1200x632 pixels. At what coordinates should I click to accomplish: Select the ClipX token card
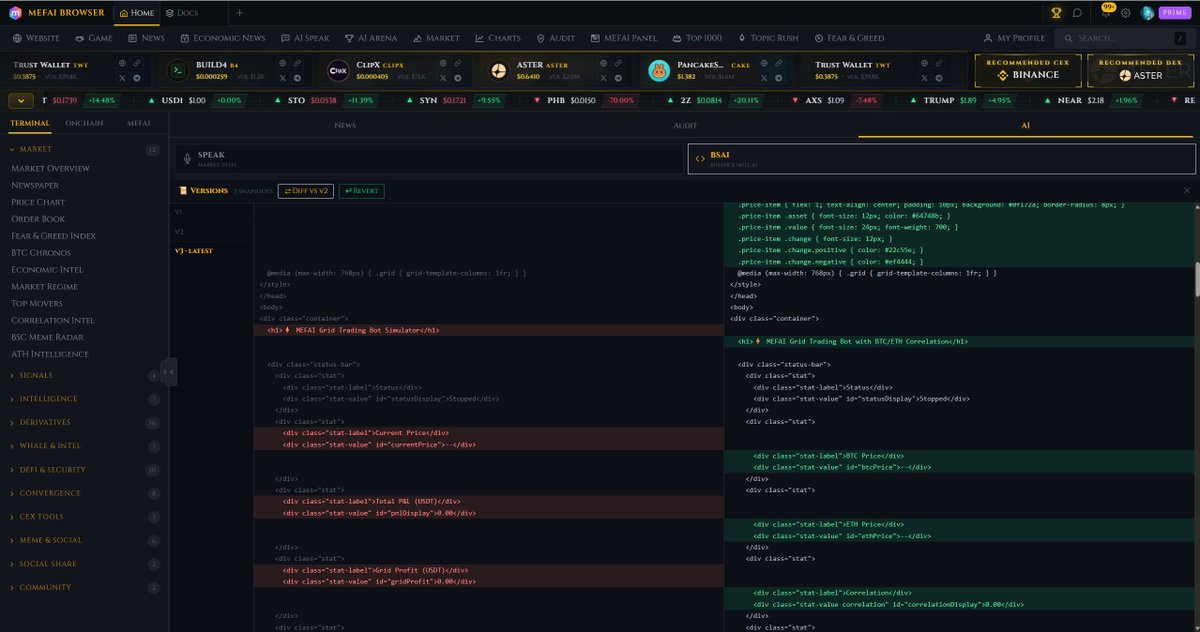tap(395, 70)
